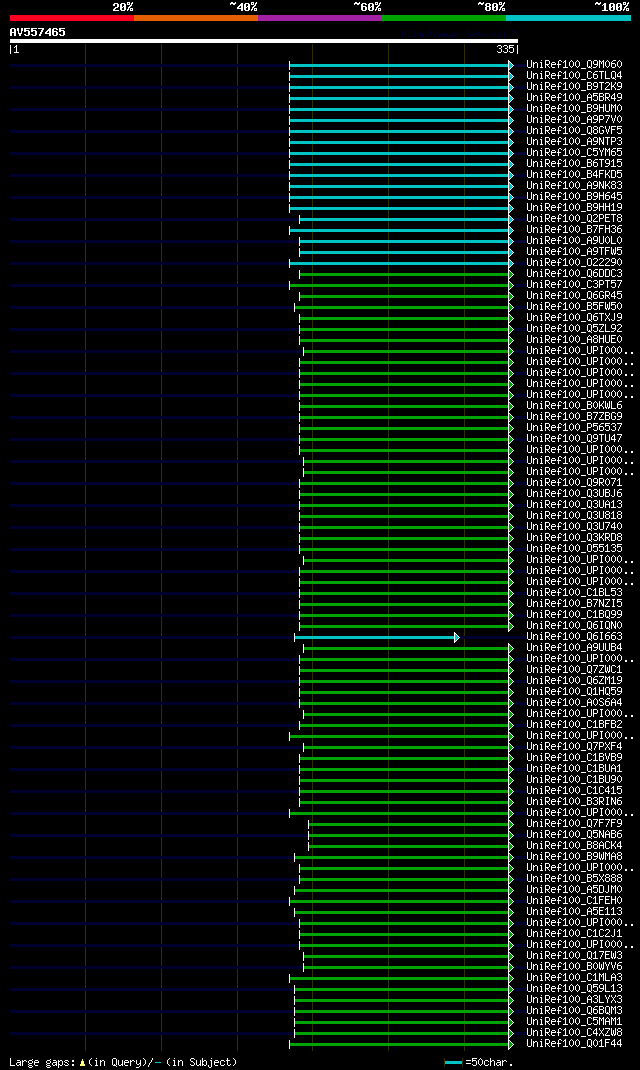Click the UniRef100_Q2PET8 entry
Screen dimensions: 640x1070
(574, 219)
